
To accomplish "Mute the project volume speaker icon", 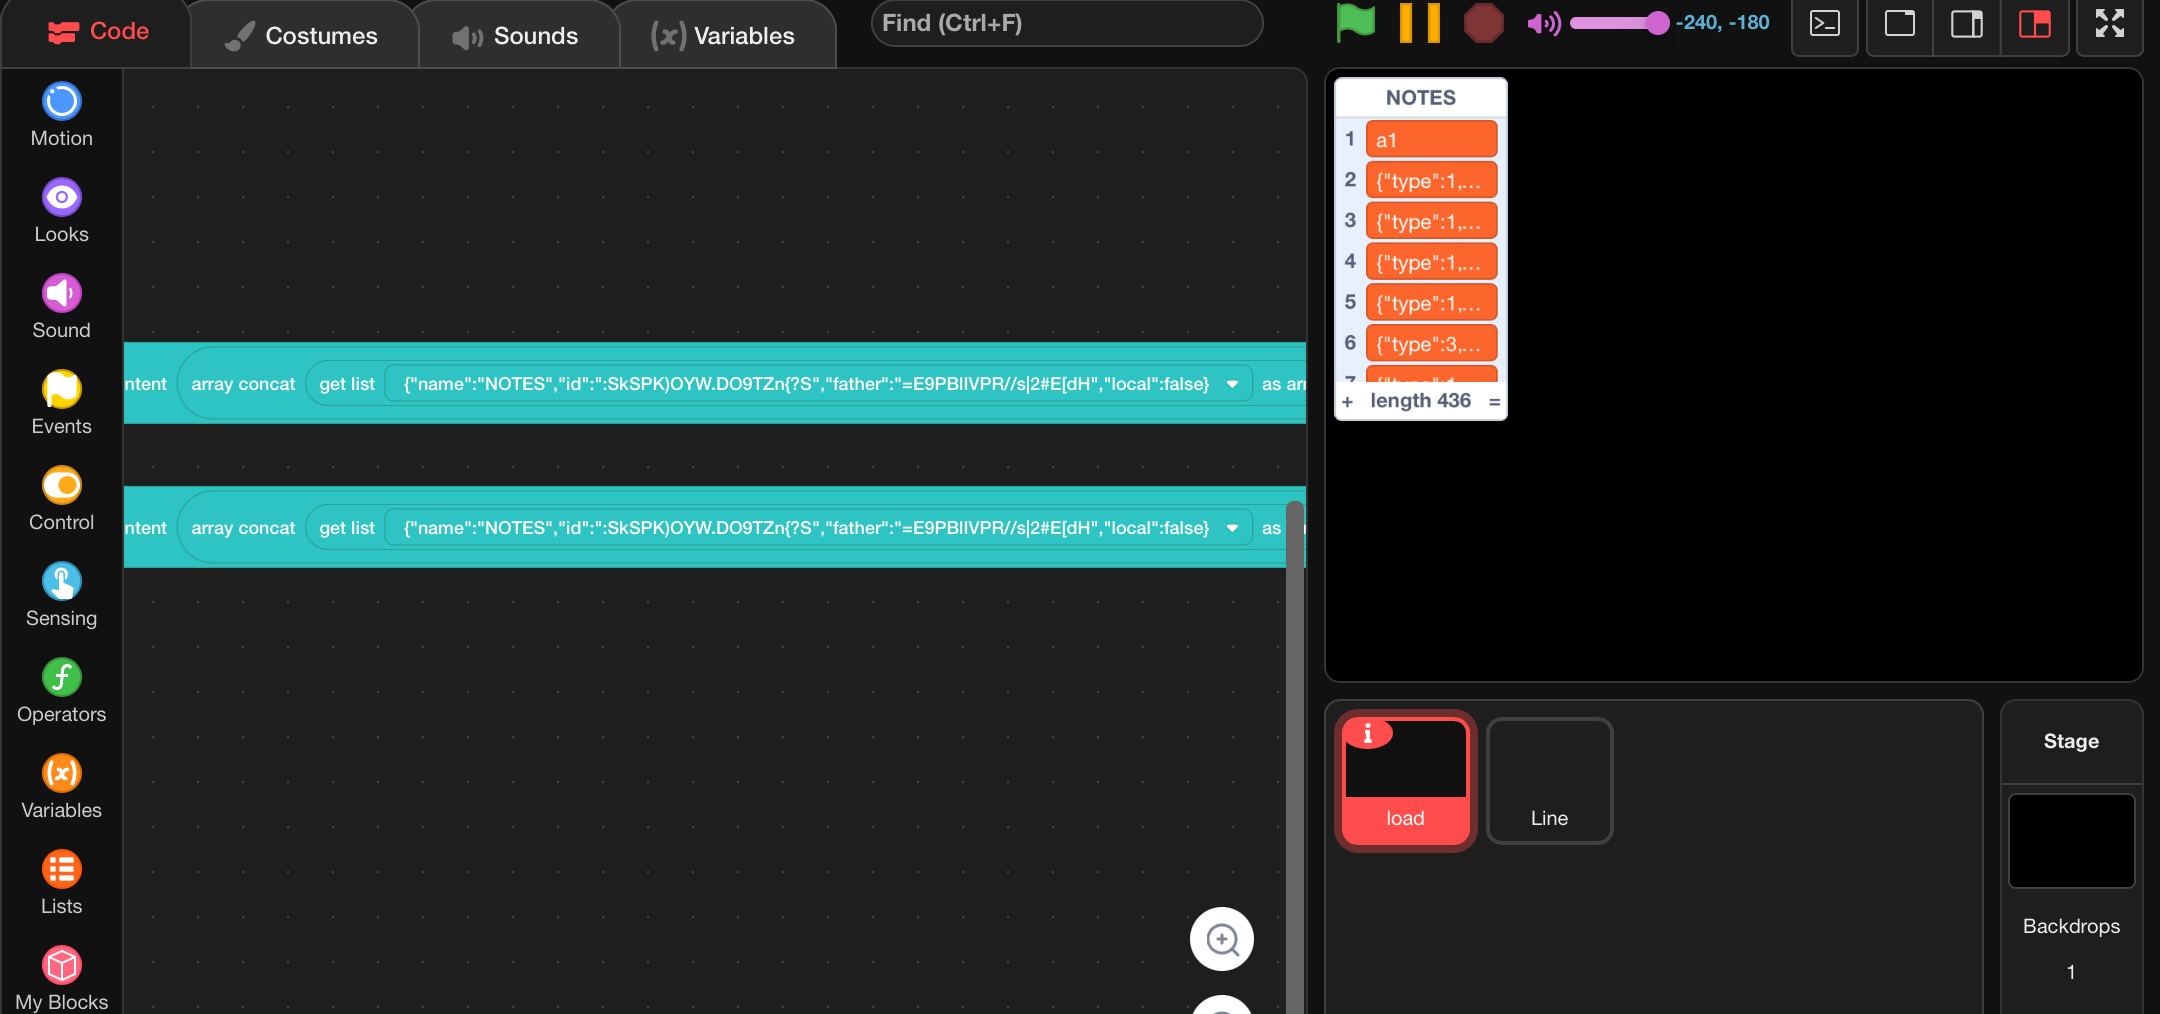I will tap(1544, 22).
